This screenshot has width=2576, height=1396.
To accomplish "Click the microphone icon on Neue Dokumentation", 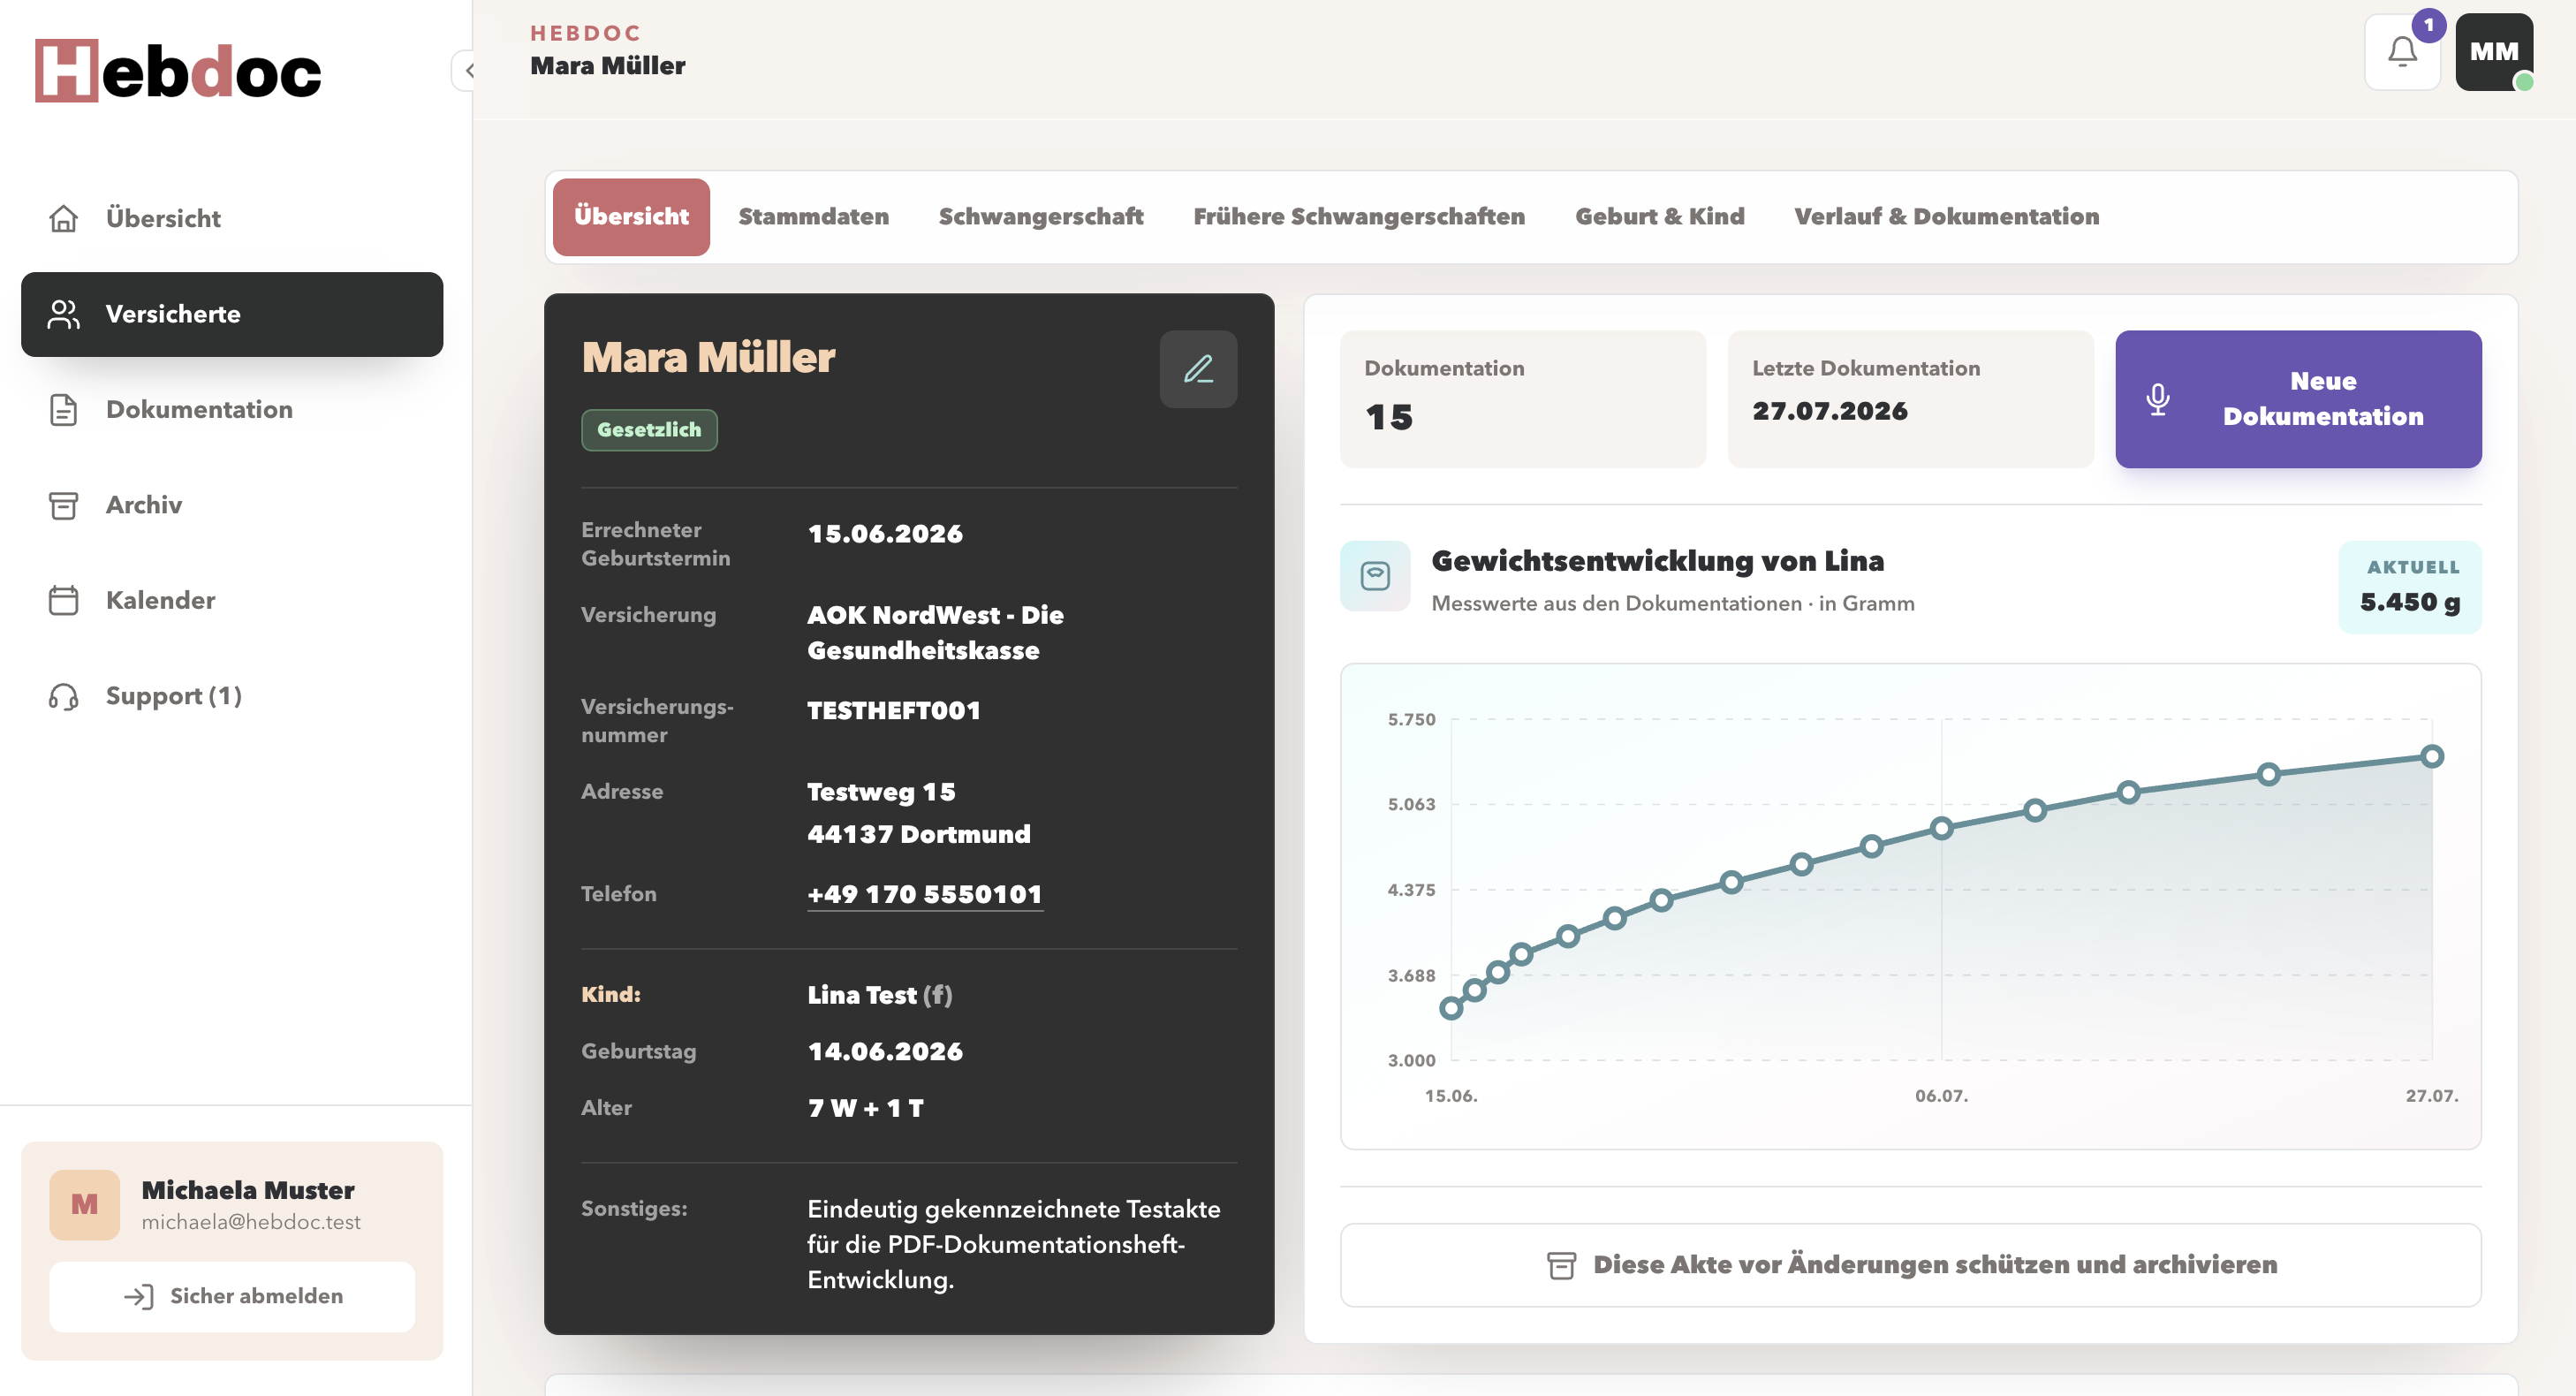I will click(x=2157, y=399).
